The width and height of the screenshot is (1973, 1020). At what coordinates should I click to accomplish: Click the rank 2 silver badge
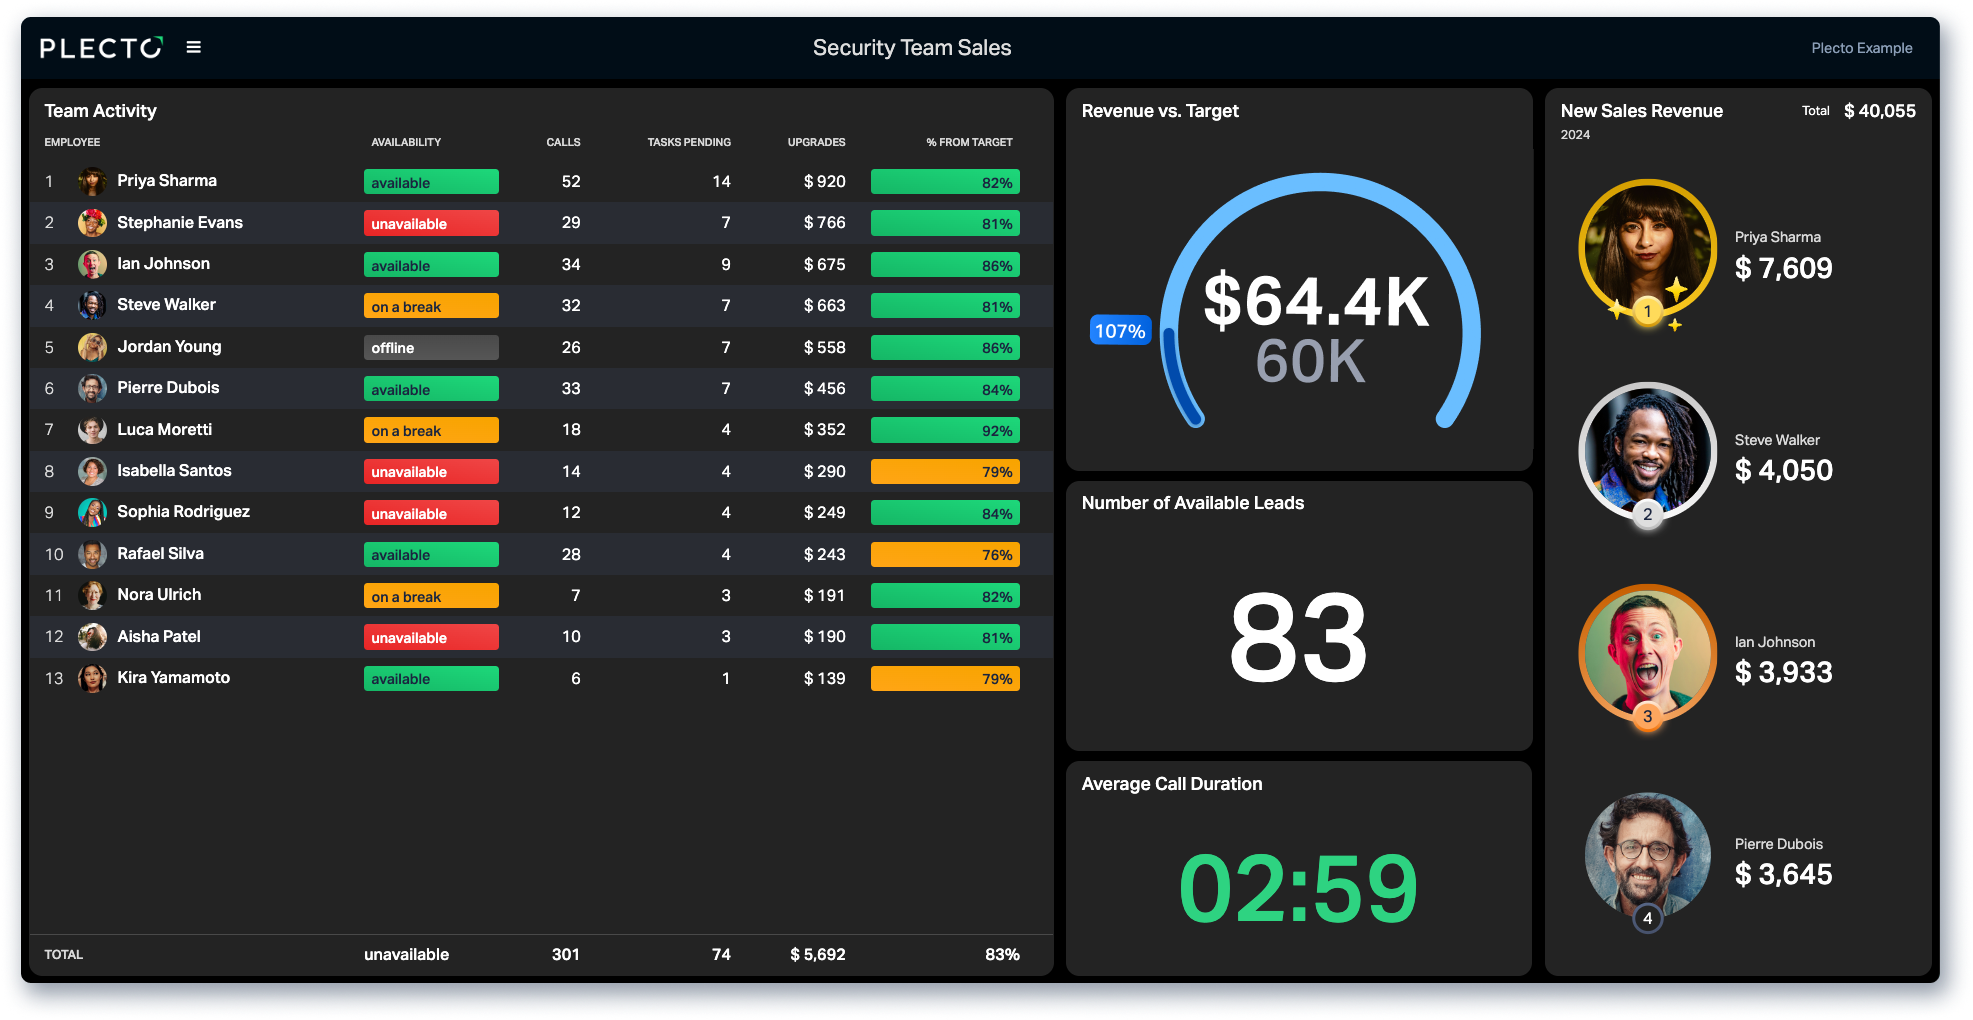click(x=1647, y=514)
